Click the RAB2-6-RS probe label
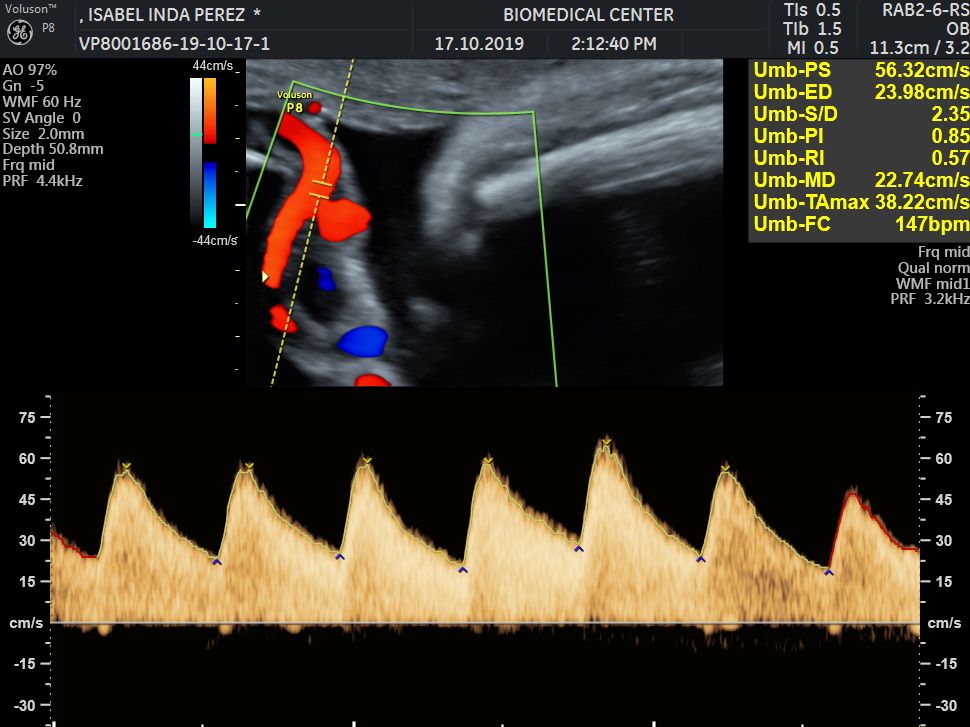The image size is (970, 727). click(925, 11)
